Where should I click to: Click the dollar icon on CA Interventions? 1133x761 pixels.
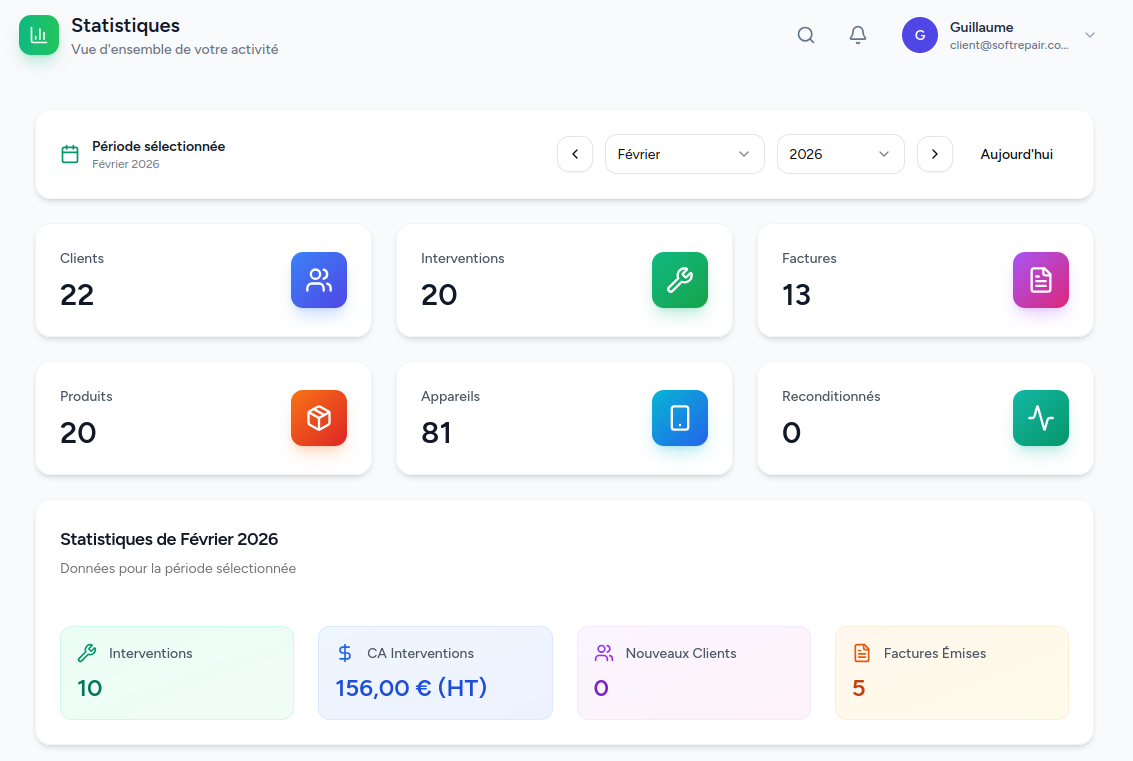click(345, 653)
